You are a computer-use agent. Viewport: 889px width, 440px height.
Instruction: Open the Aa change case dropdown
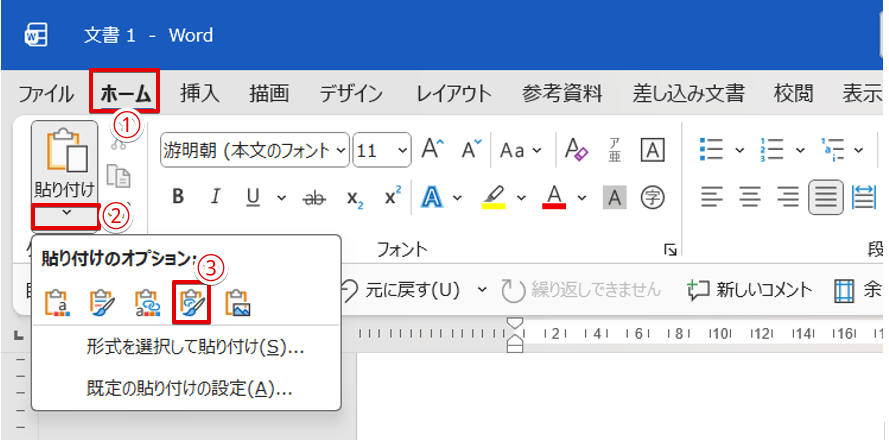tap(520, 150)
